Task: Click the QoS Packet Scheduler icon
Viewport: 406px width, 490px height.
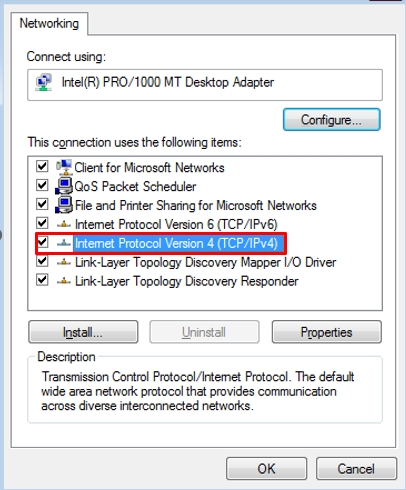Action: tap(64, 186)
